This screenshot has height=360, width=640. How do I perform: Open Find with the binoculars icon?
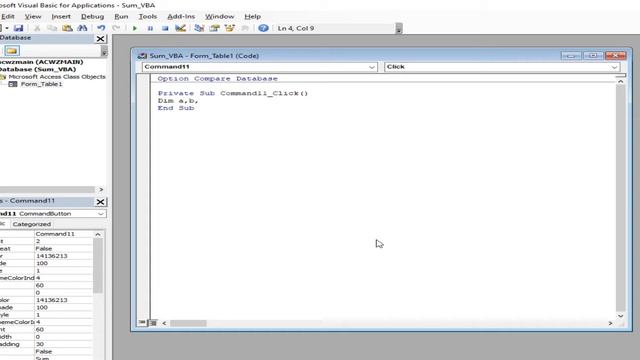[82, 28]
